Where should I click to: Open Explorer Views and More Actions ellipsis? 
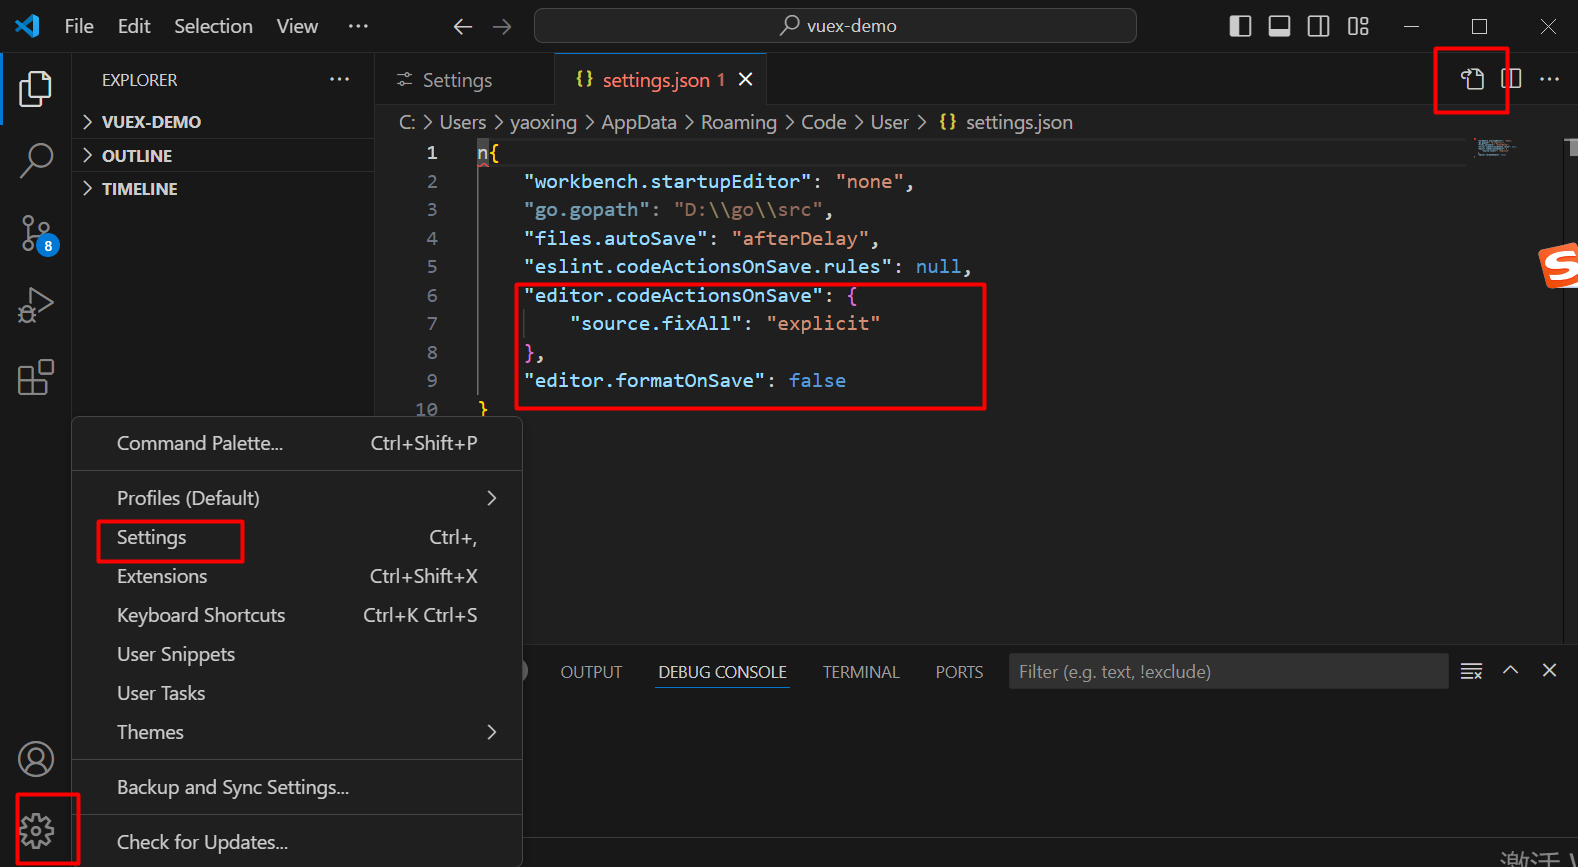(x=340, y=79)
